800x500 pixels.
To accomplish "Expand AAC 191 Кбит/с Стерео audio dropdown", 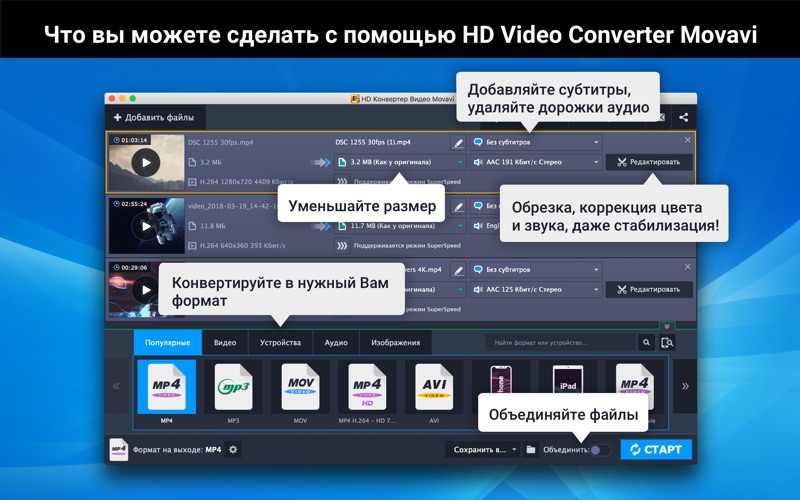I will click(536, 162).
